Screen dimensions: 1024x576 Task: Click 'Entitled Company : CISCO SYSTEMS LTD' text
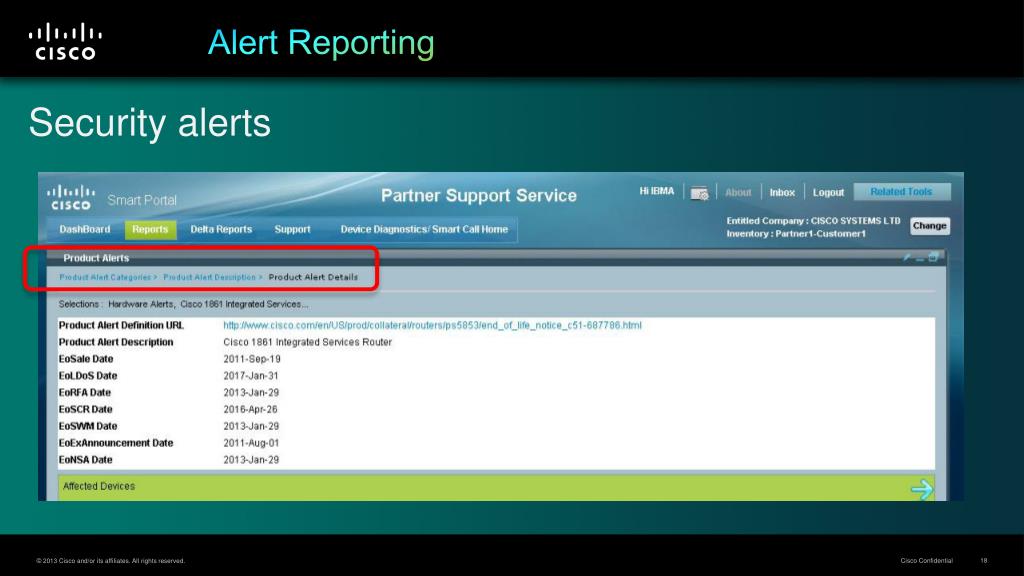814,221
